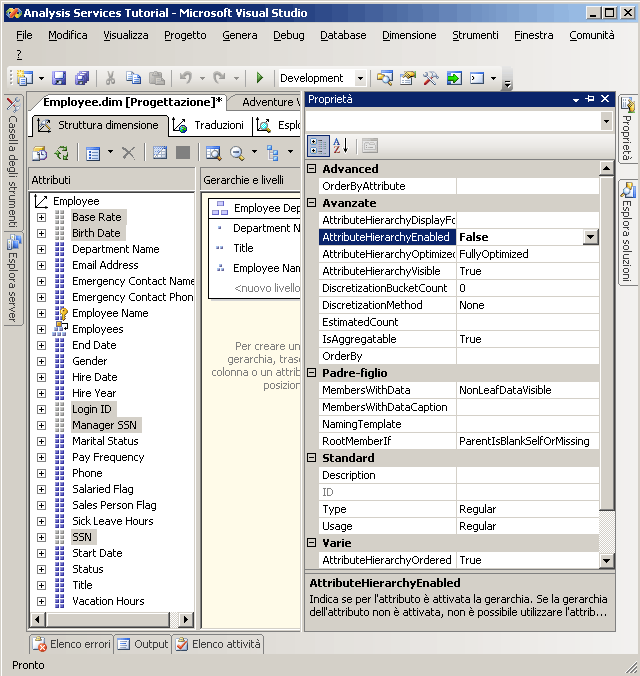This screenshot has width=640, height=676.
Task: Click the Delete icon in dimension toolbar
Action: (128, 153)
